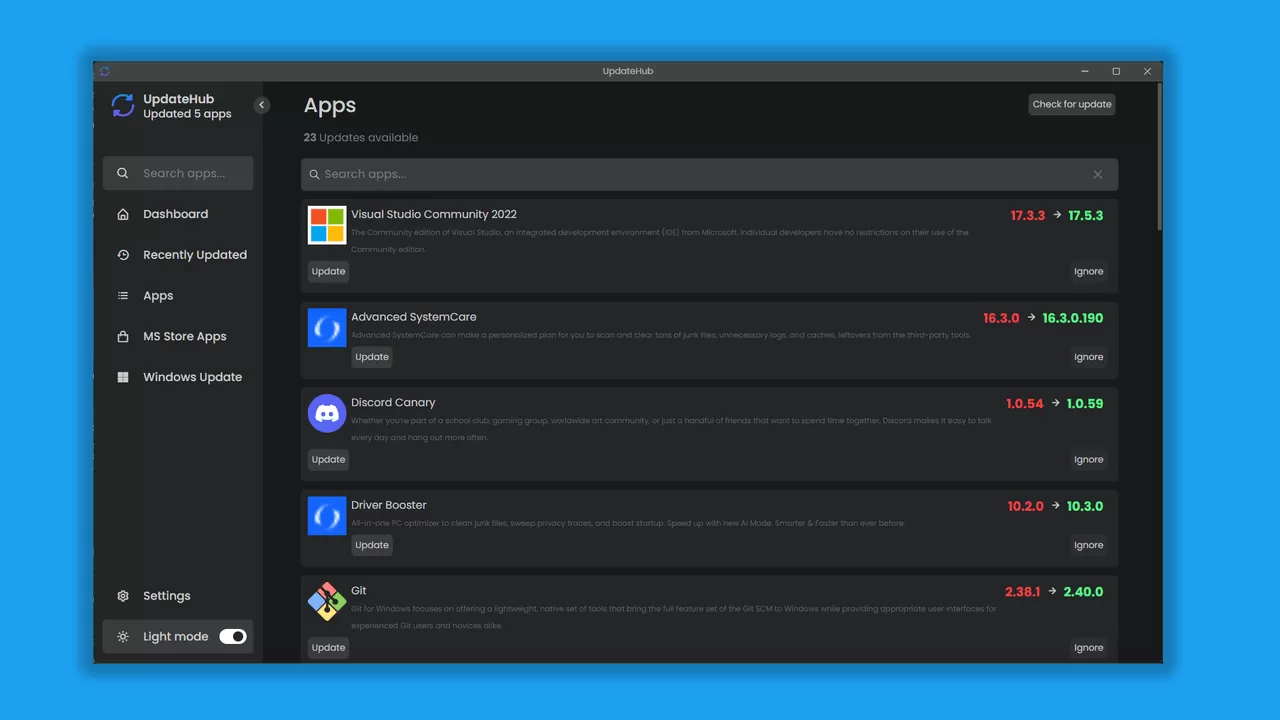Viewport: 1280px width, 720px height.
Task: Select the Windows Update grid icon
Action: [x=122, y=377]
